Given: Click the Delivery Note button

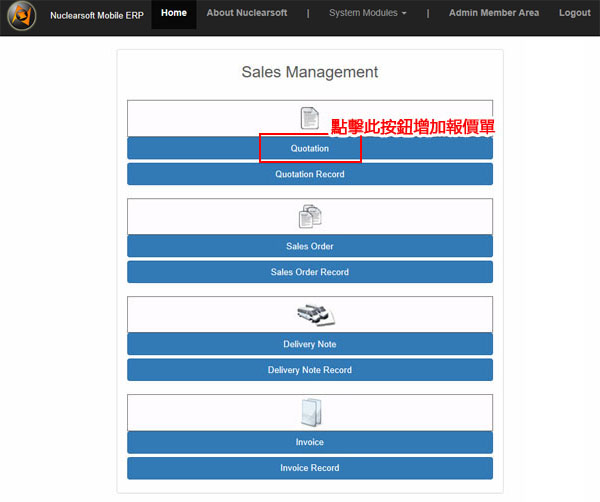Looking at the screenshot, I should click(x=310, y=344).
